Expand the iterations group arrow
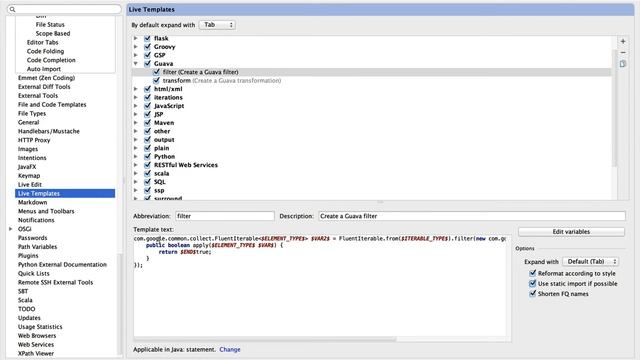640x360 pixels. [136, 97]
